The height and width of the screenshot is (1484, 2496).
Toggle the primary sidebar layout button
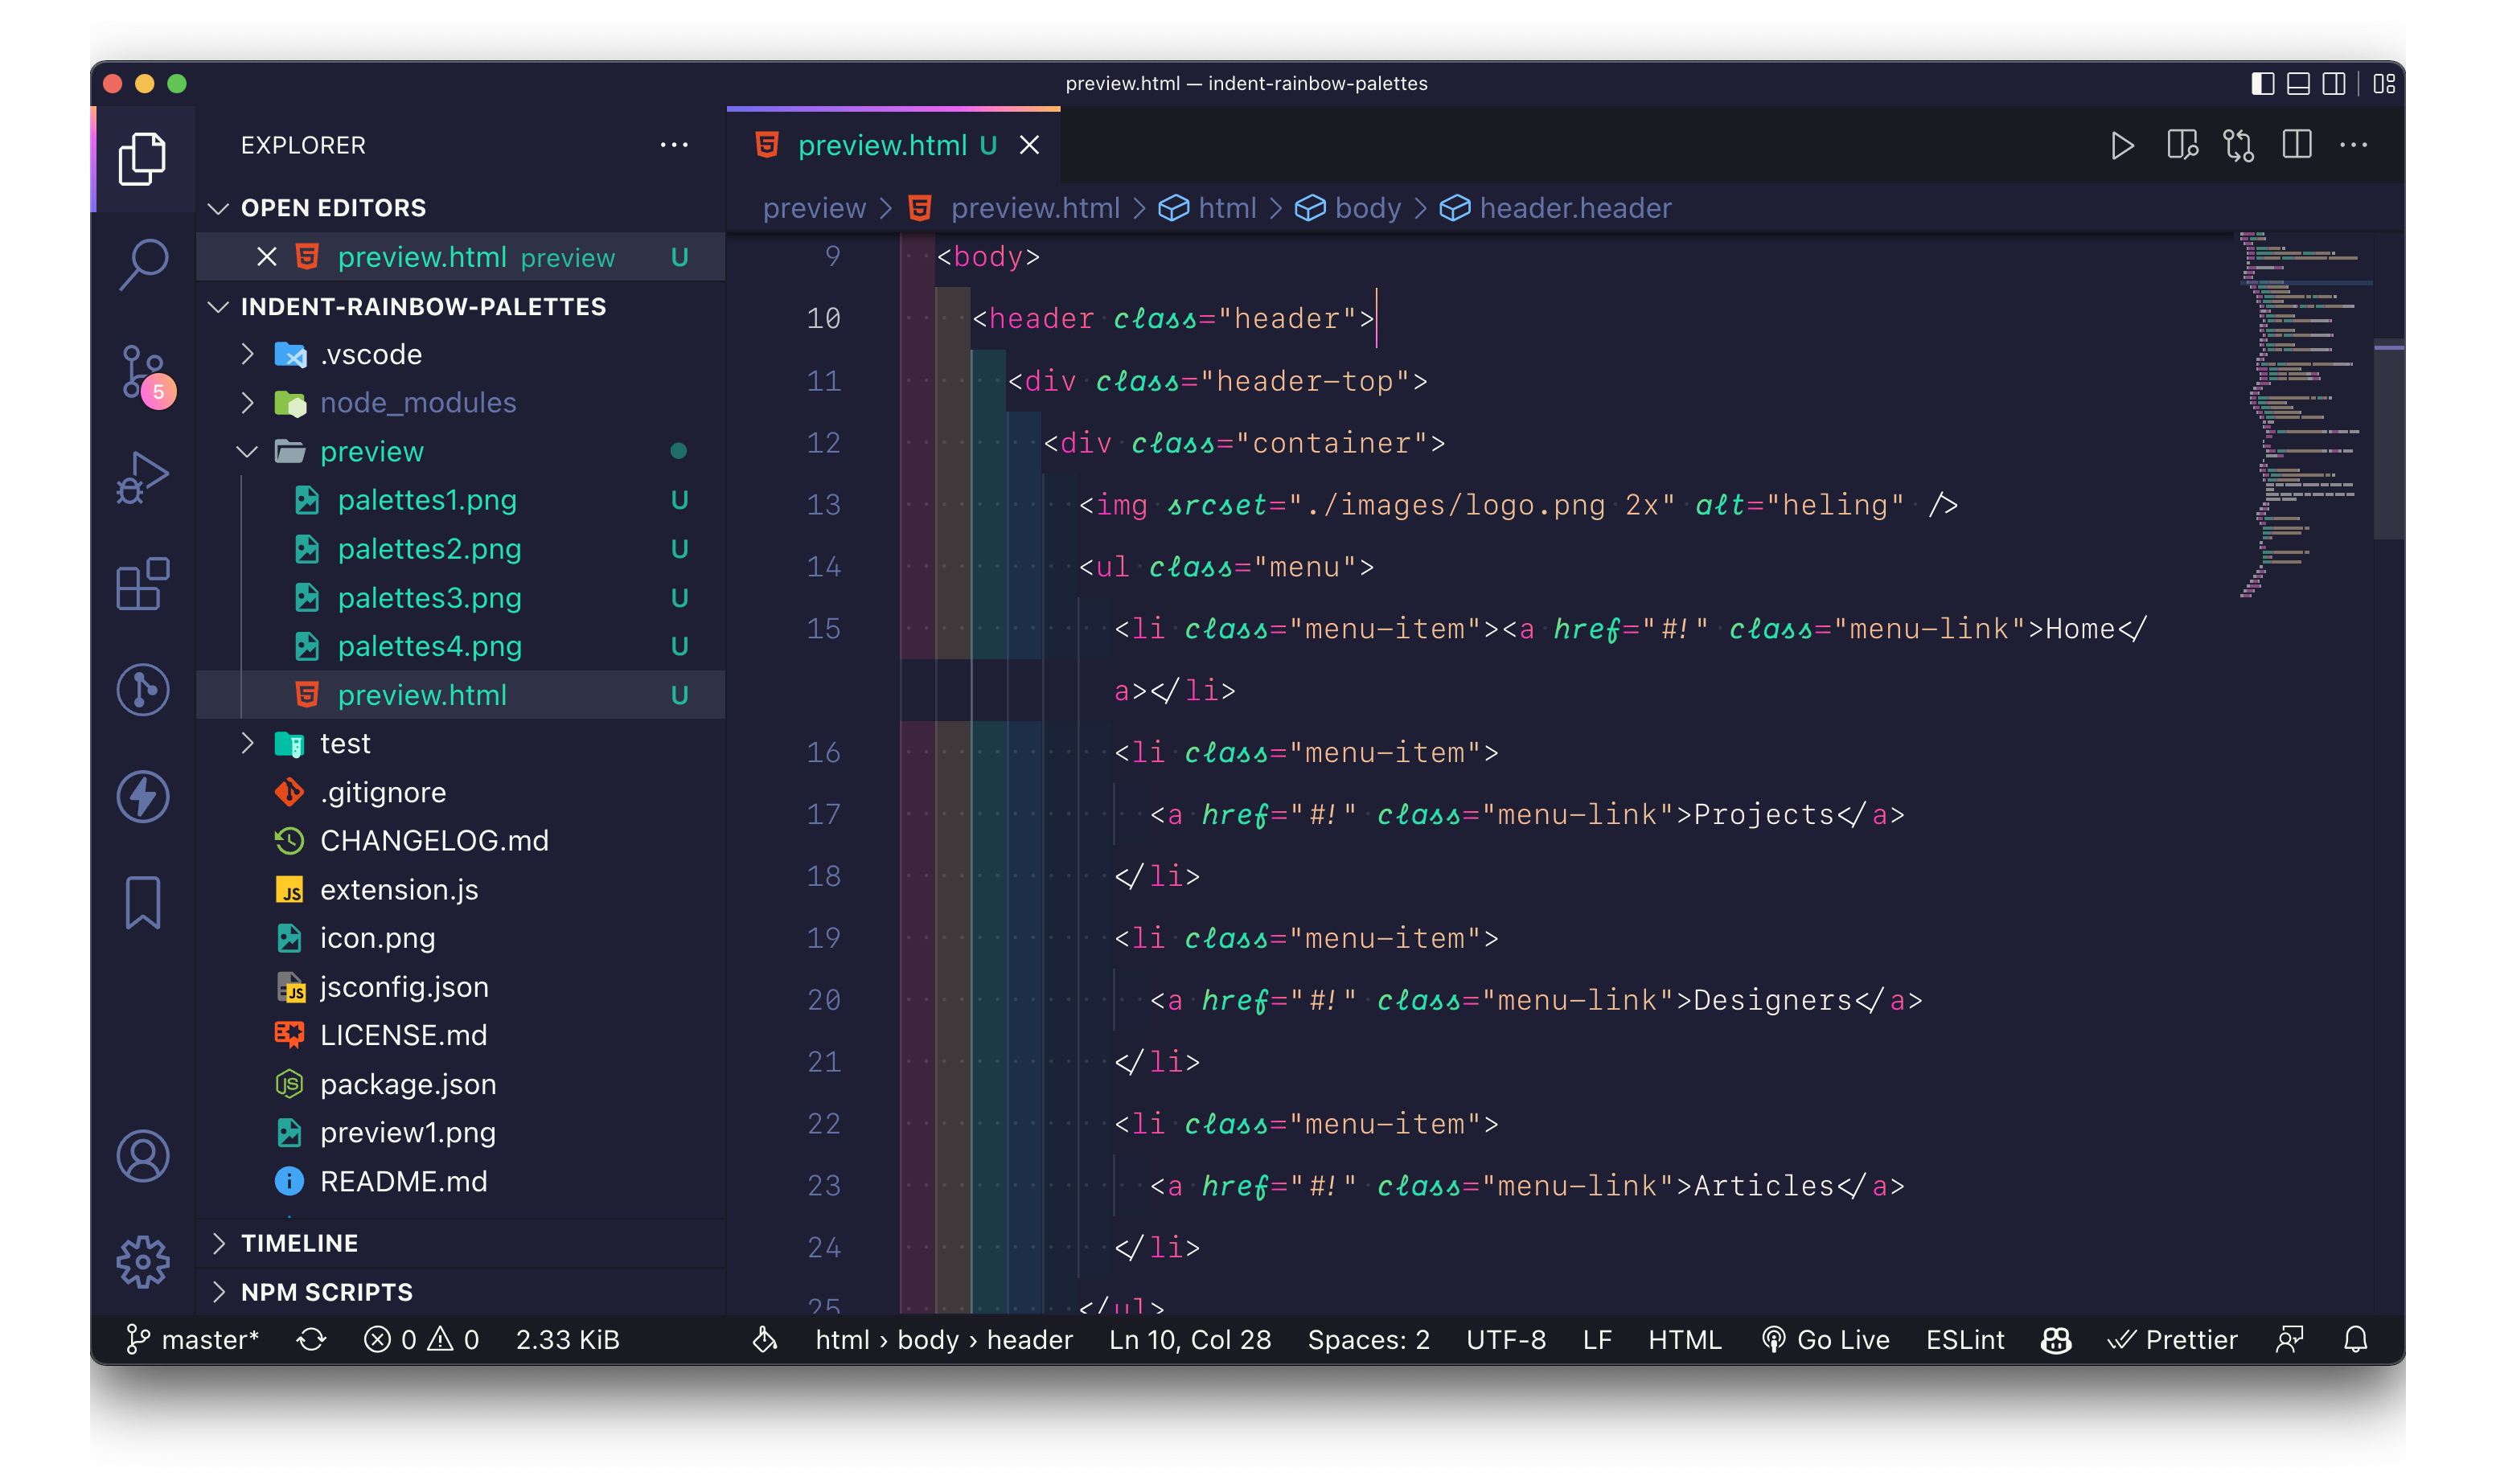pyautogui.click(x=2261, y=84)
